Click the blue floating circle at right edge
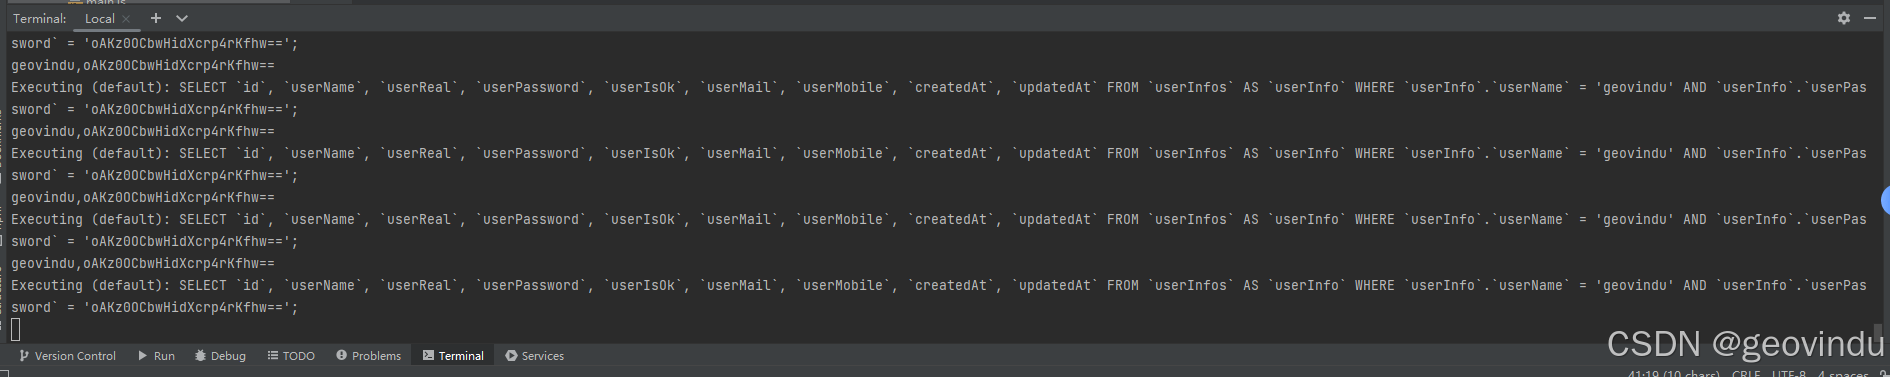Viewport: 1890px width, 377px height. tap(1885, 200)
